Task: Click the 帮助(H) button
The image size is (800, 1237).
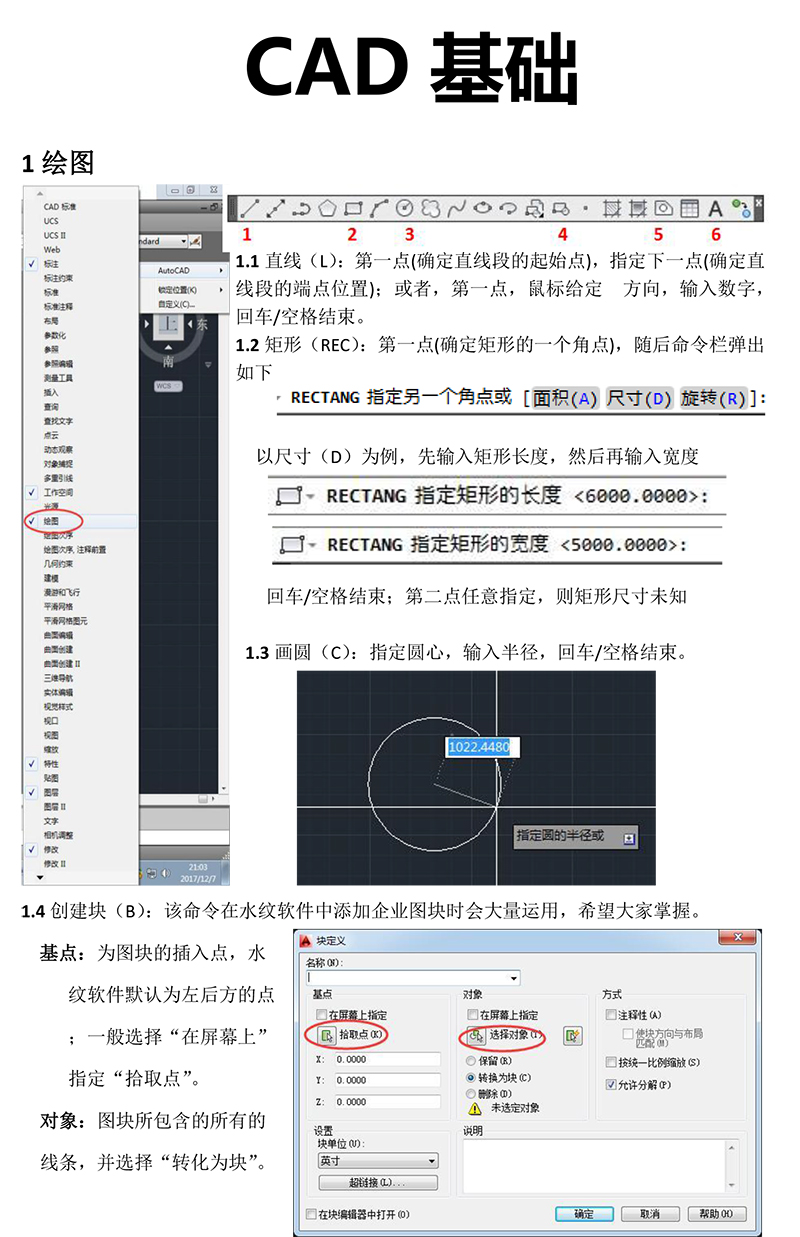Action: 717,1214
